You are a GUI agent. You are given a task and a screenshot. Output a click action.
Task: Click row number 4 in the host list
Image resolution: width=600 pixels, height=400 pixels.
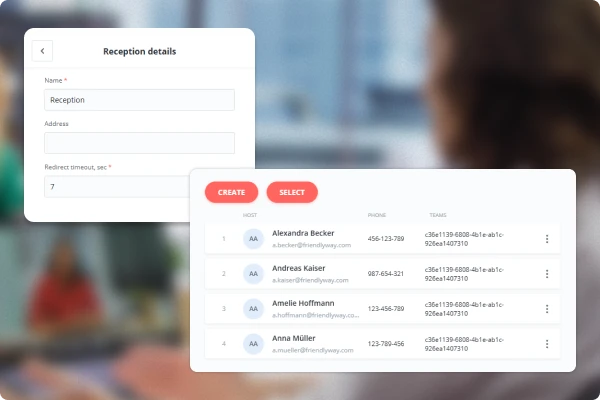coord(224,344)
